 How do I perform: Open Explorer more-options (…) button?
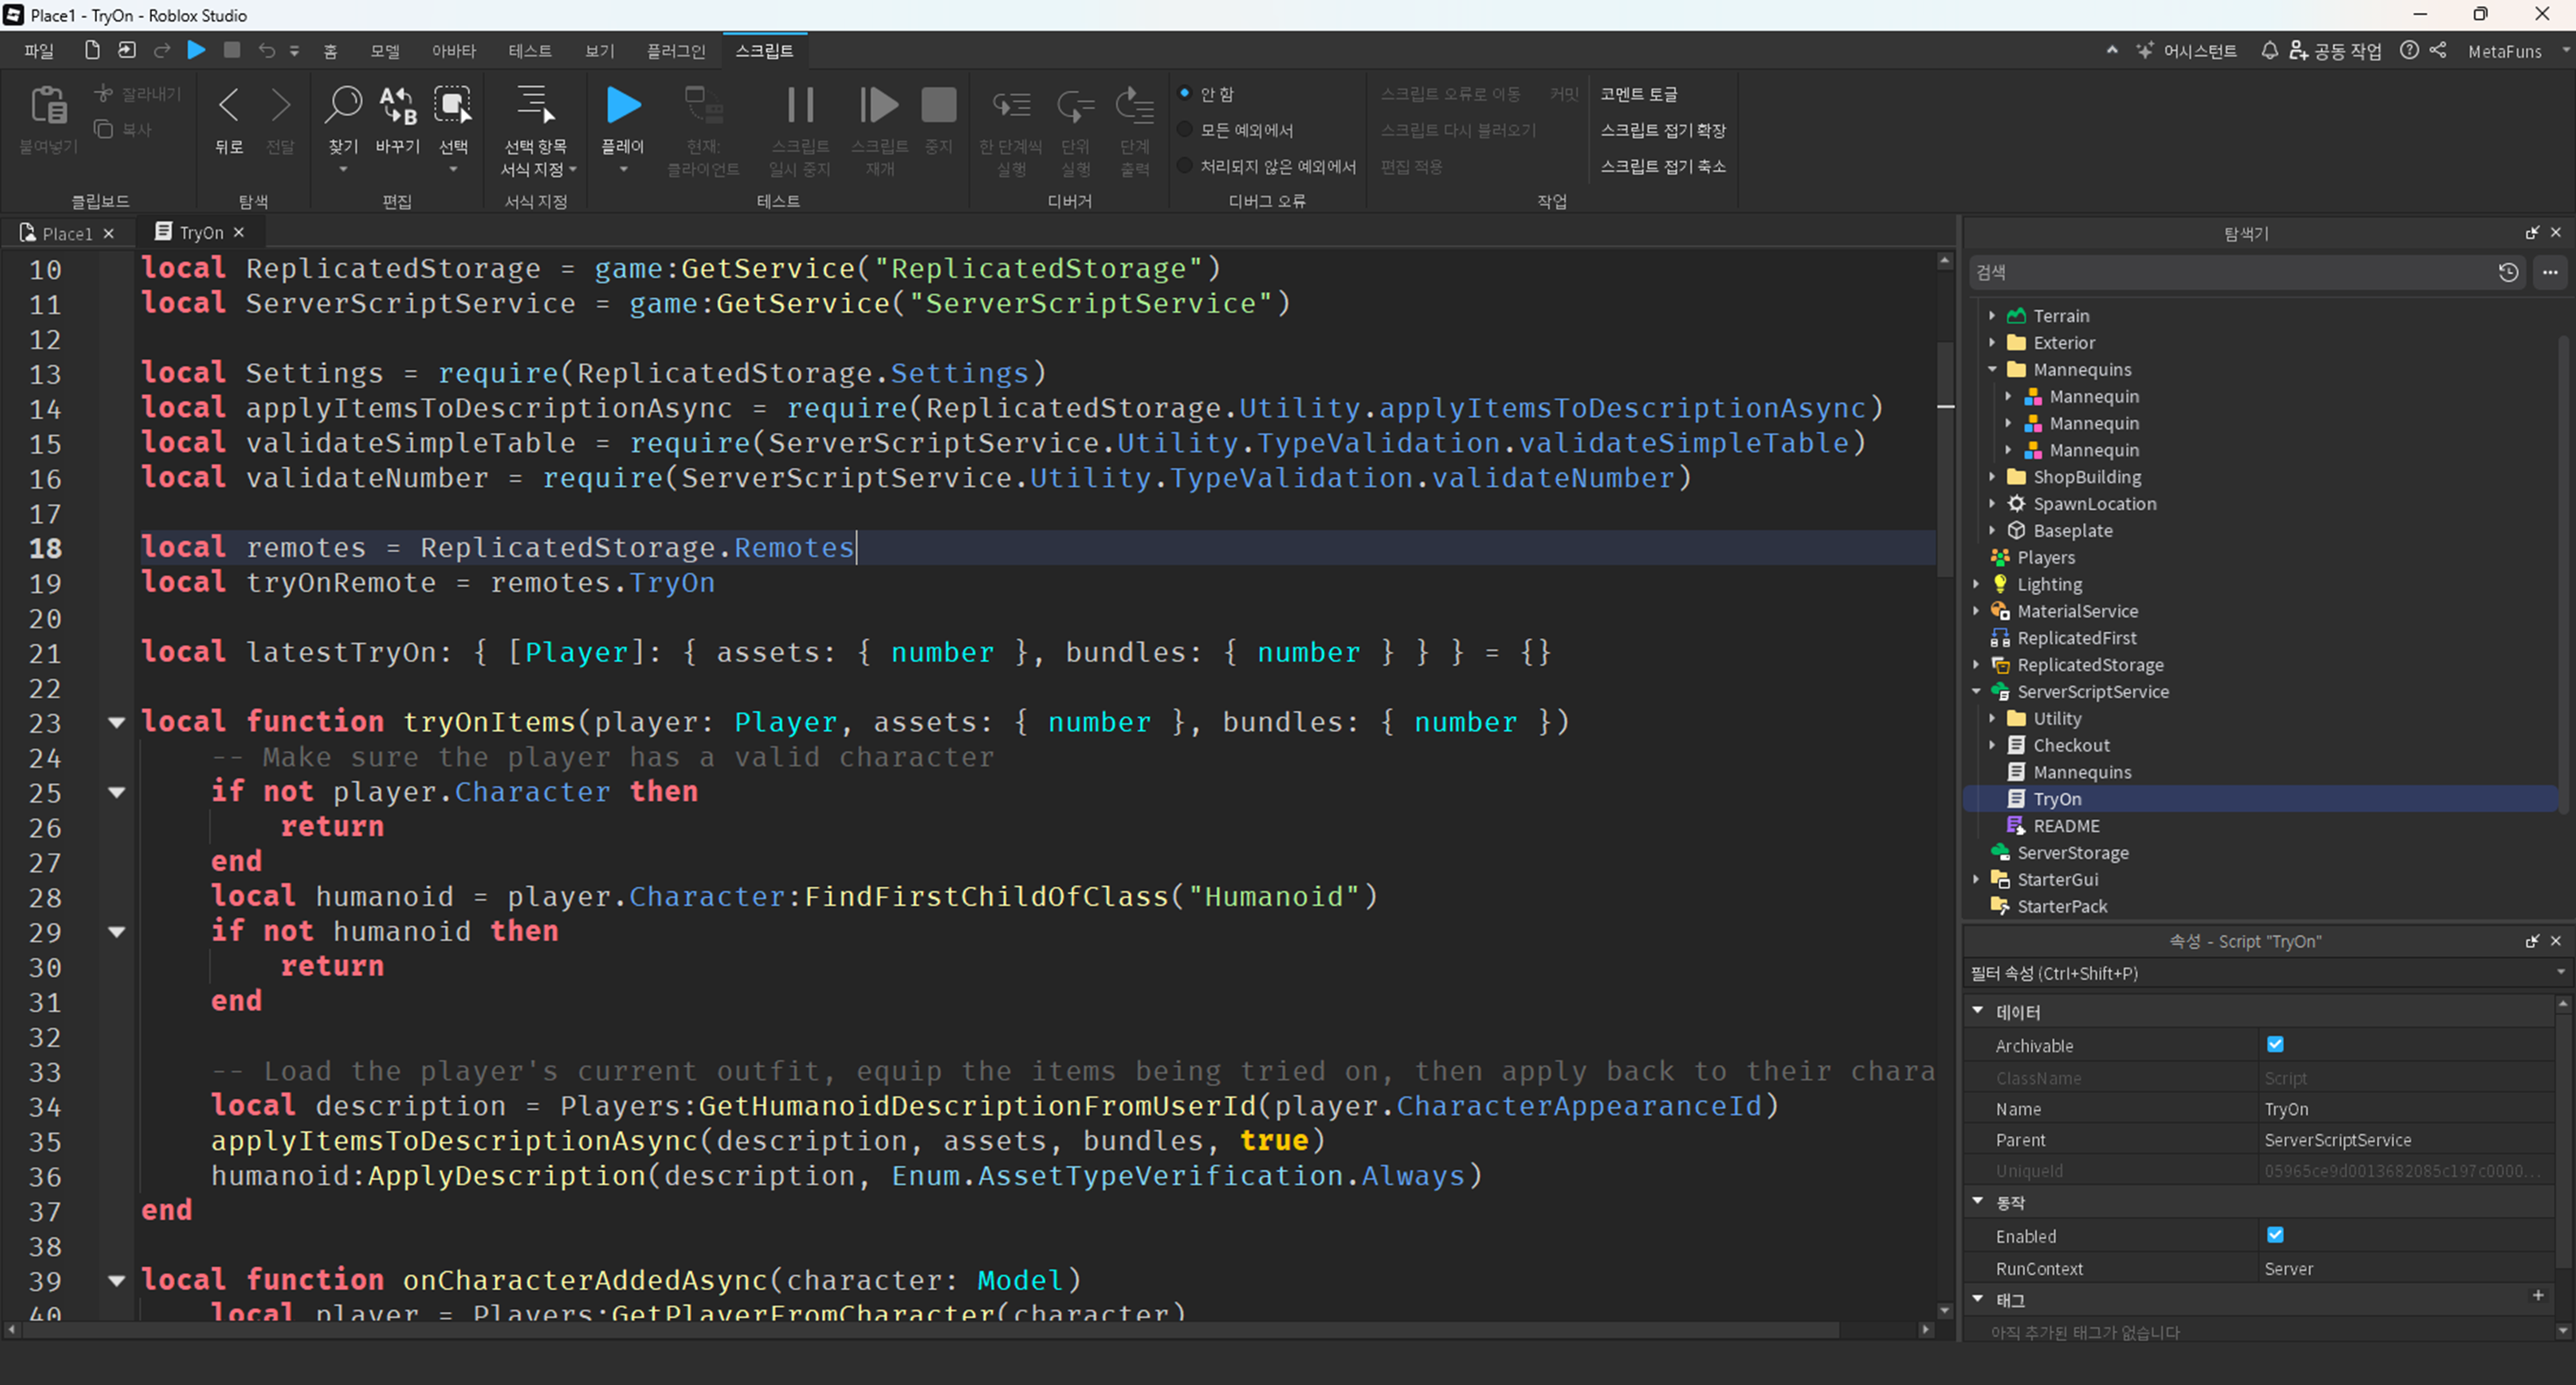[2550, 272]
